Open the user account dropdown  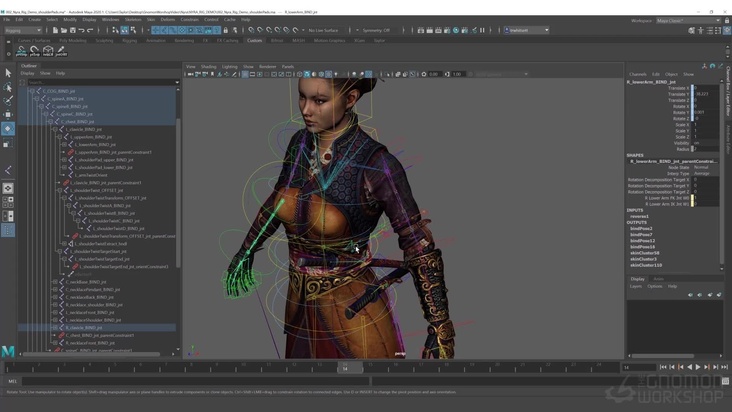[527, 30]
